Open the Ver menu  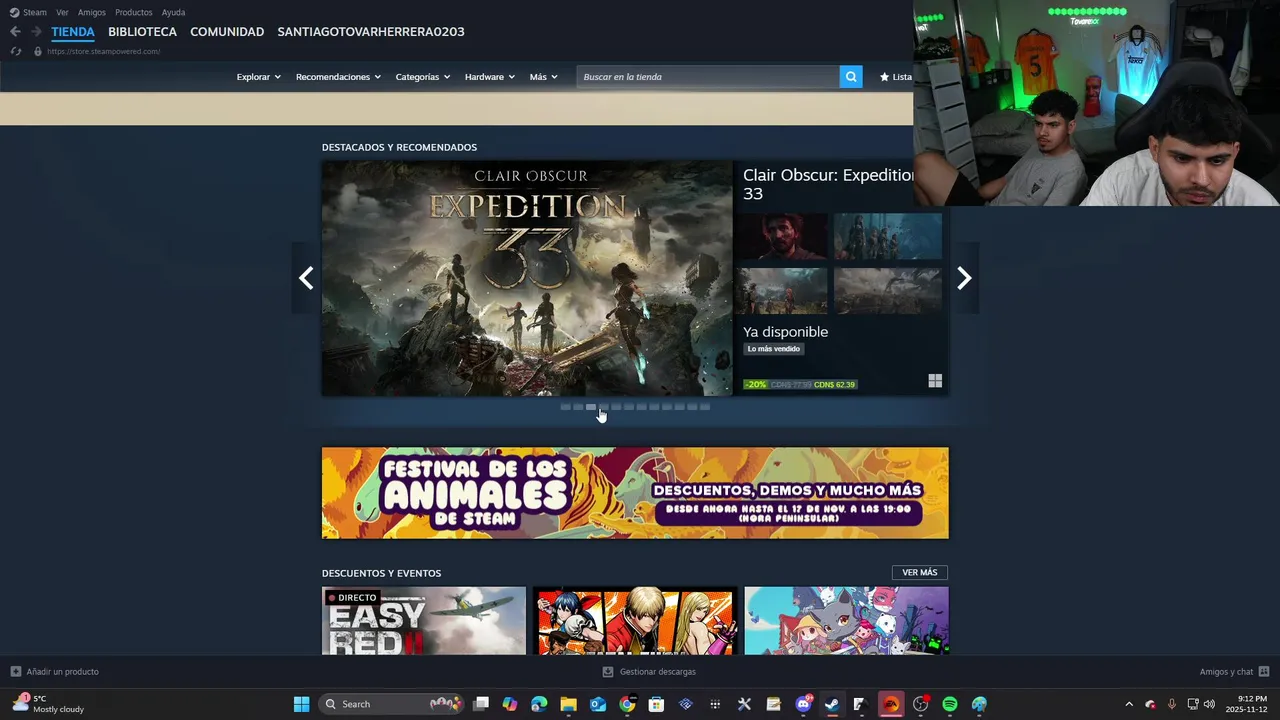[62, 12]
